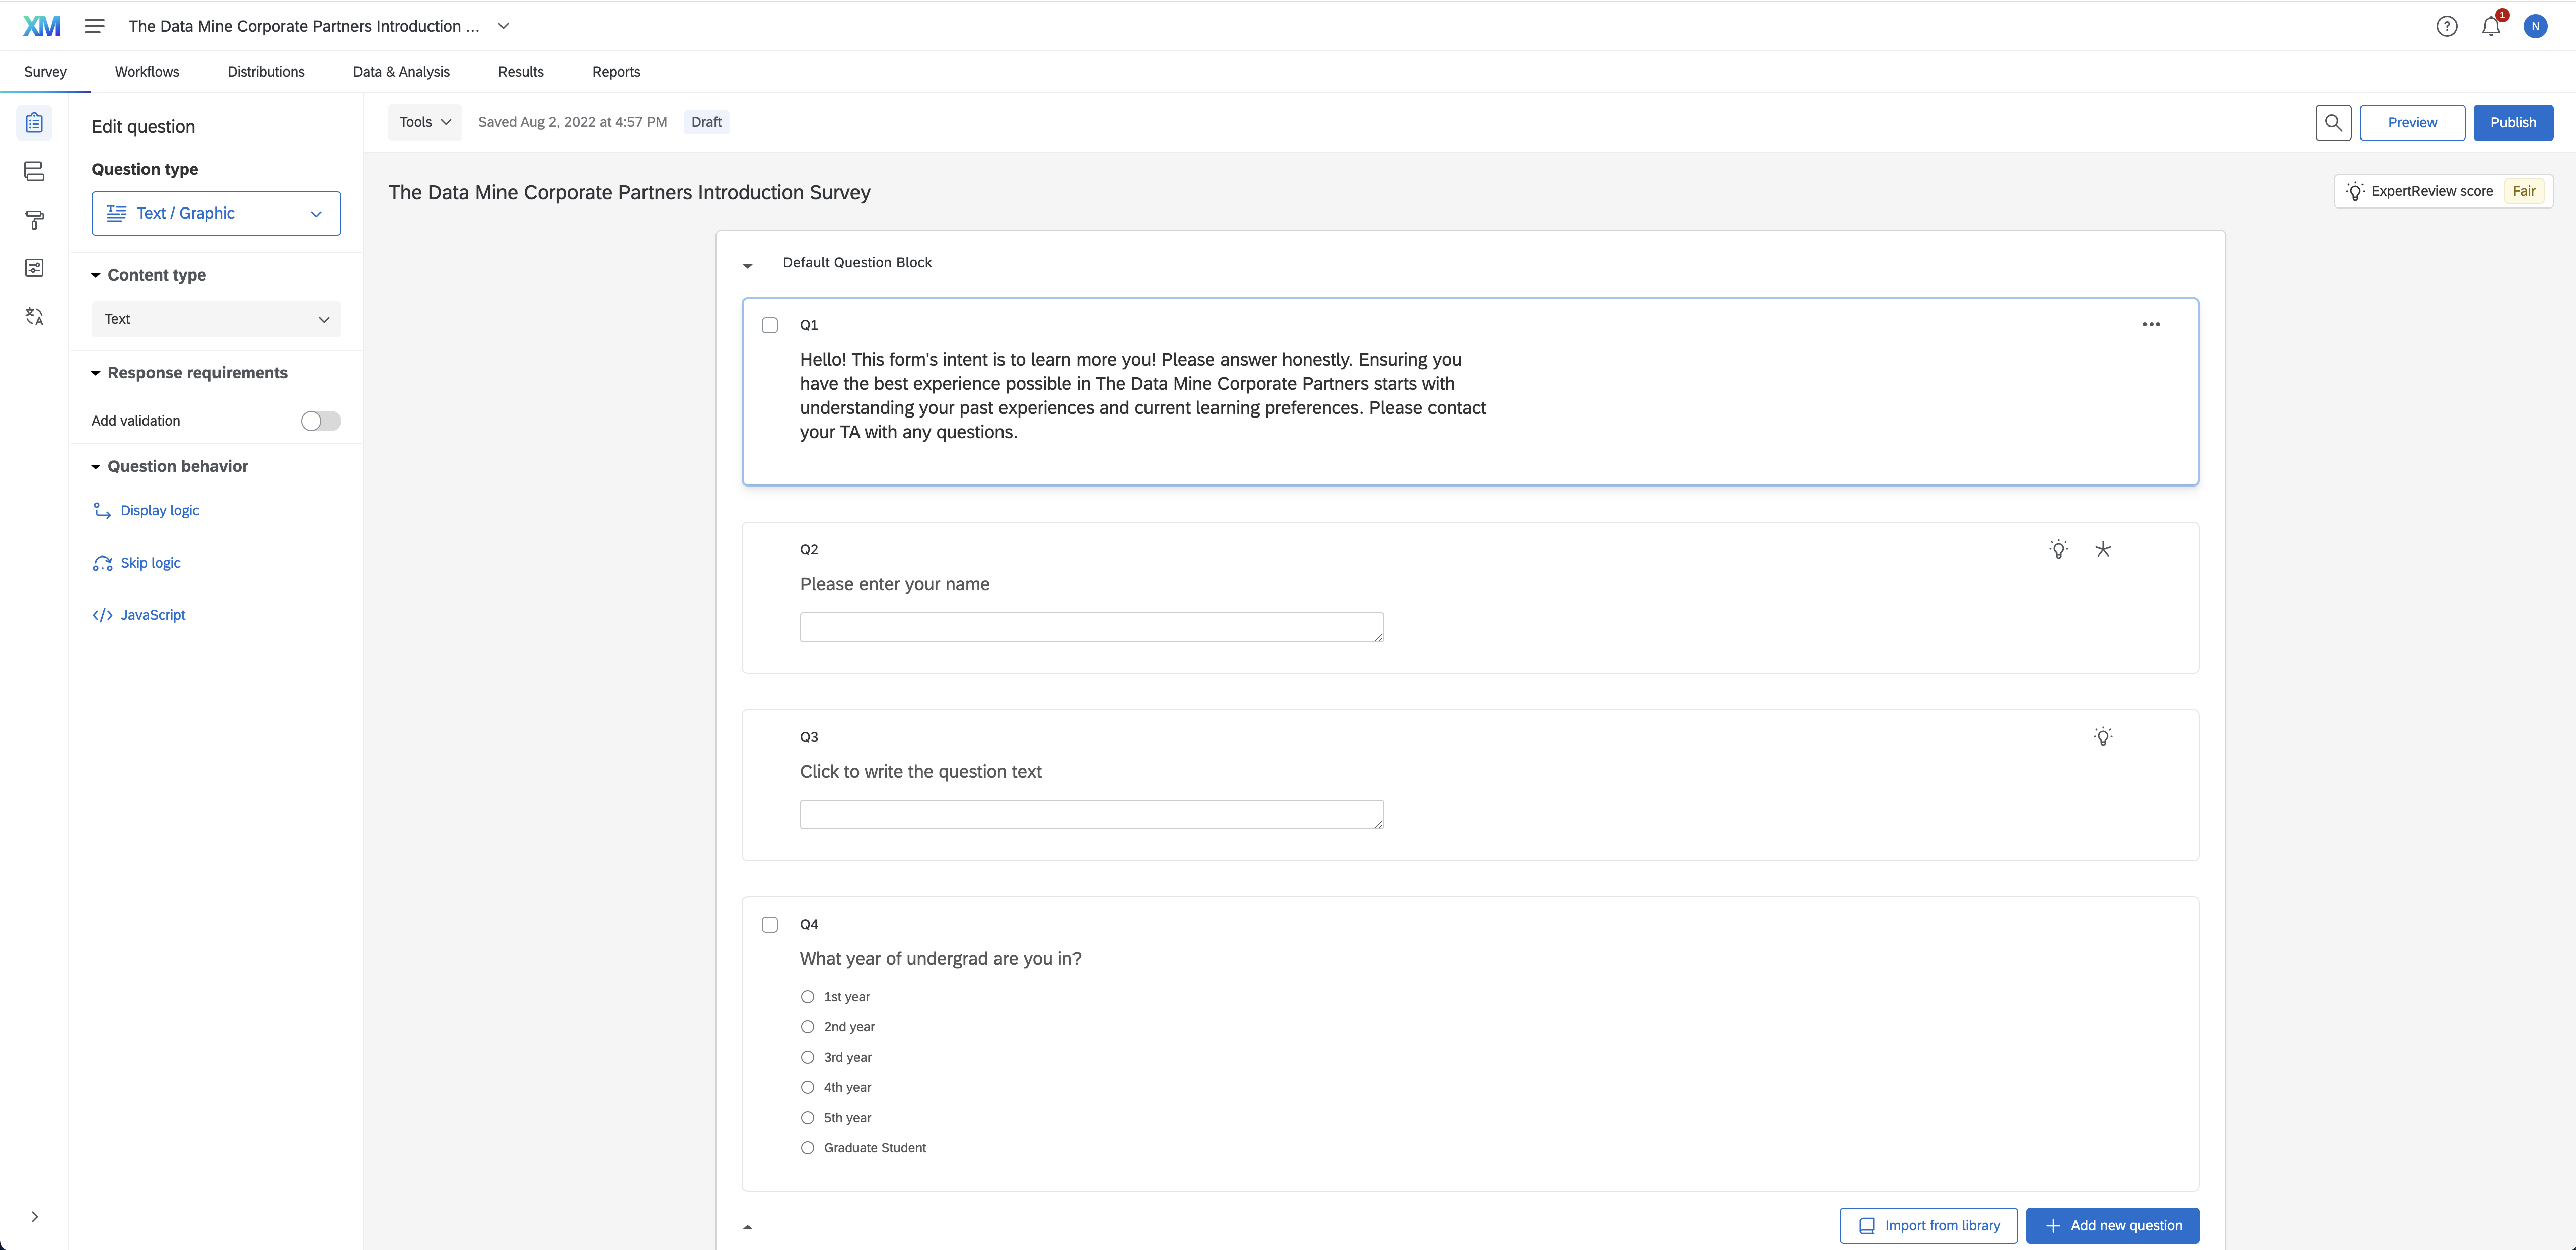Open the Content type Text dropdown

[216, 319]
